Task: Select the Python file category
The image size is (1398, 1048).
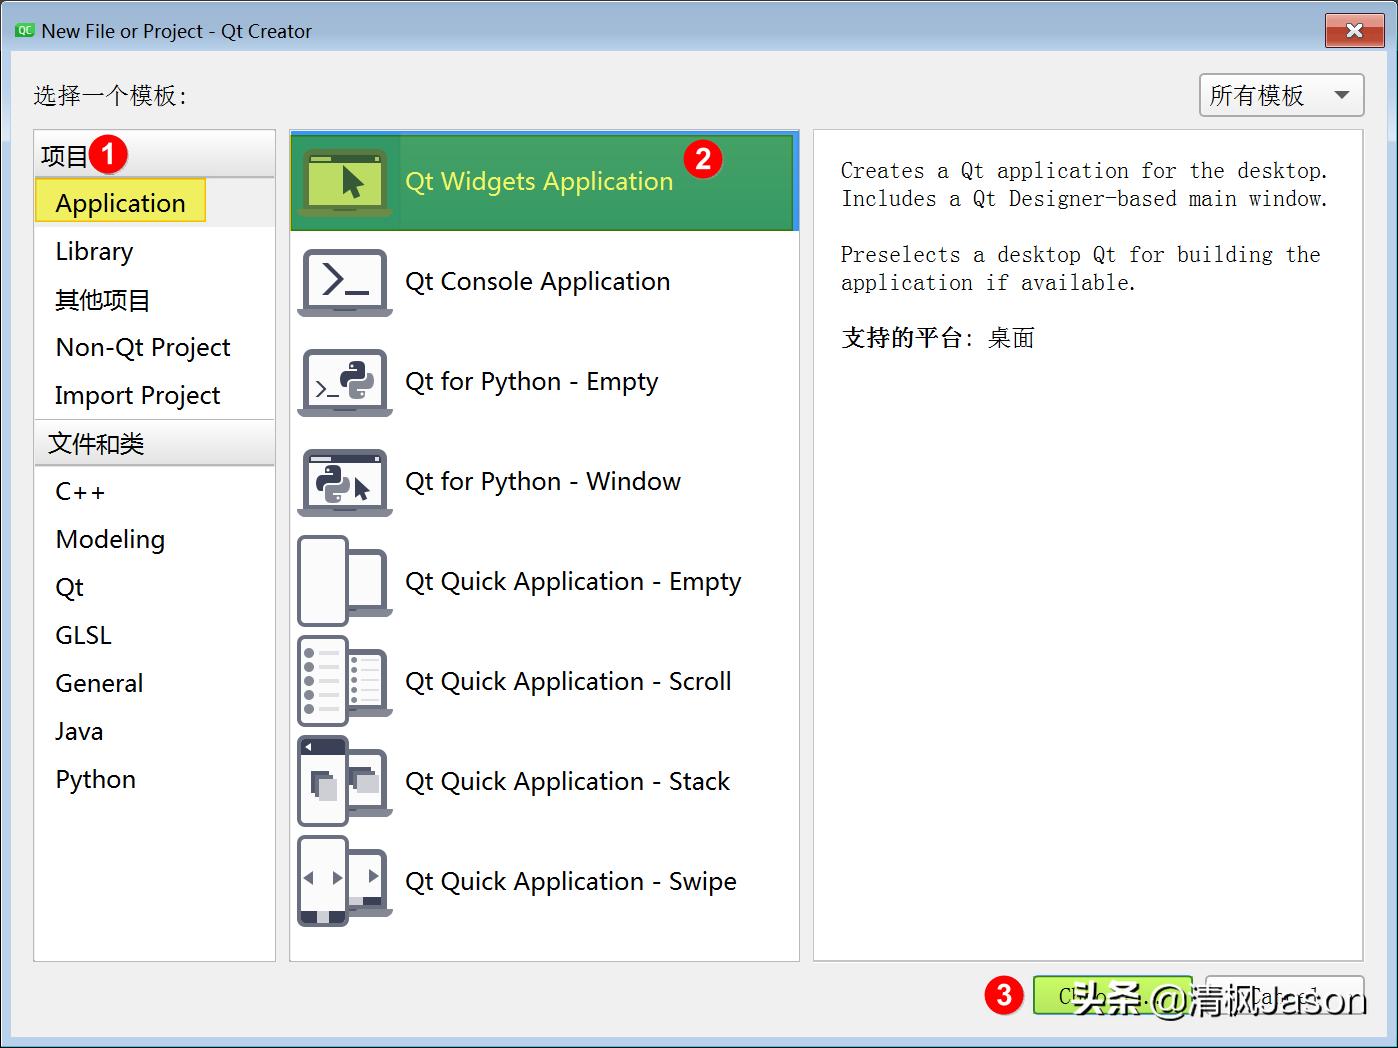Action: pos(95,779)
